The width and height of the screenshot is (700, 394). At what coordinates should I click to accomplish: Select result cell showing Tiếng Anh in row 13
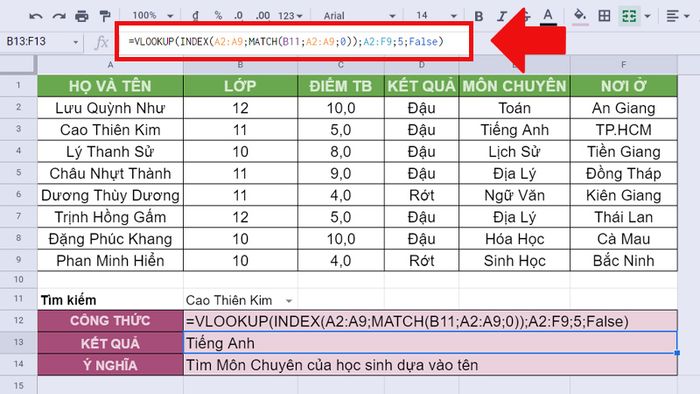[430, 343]
